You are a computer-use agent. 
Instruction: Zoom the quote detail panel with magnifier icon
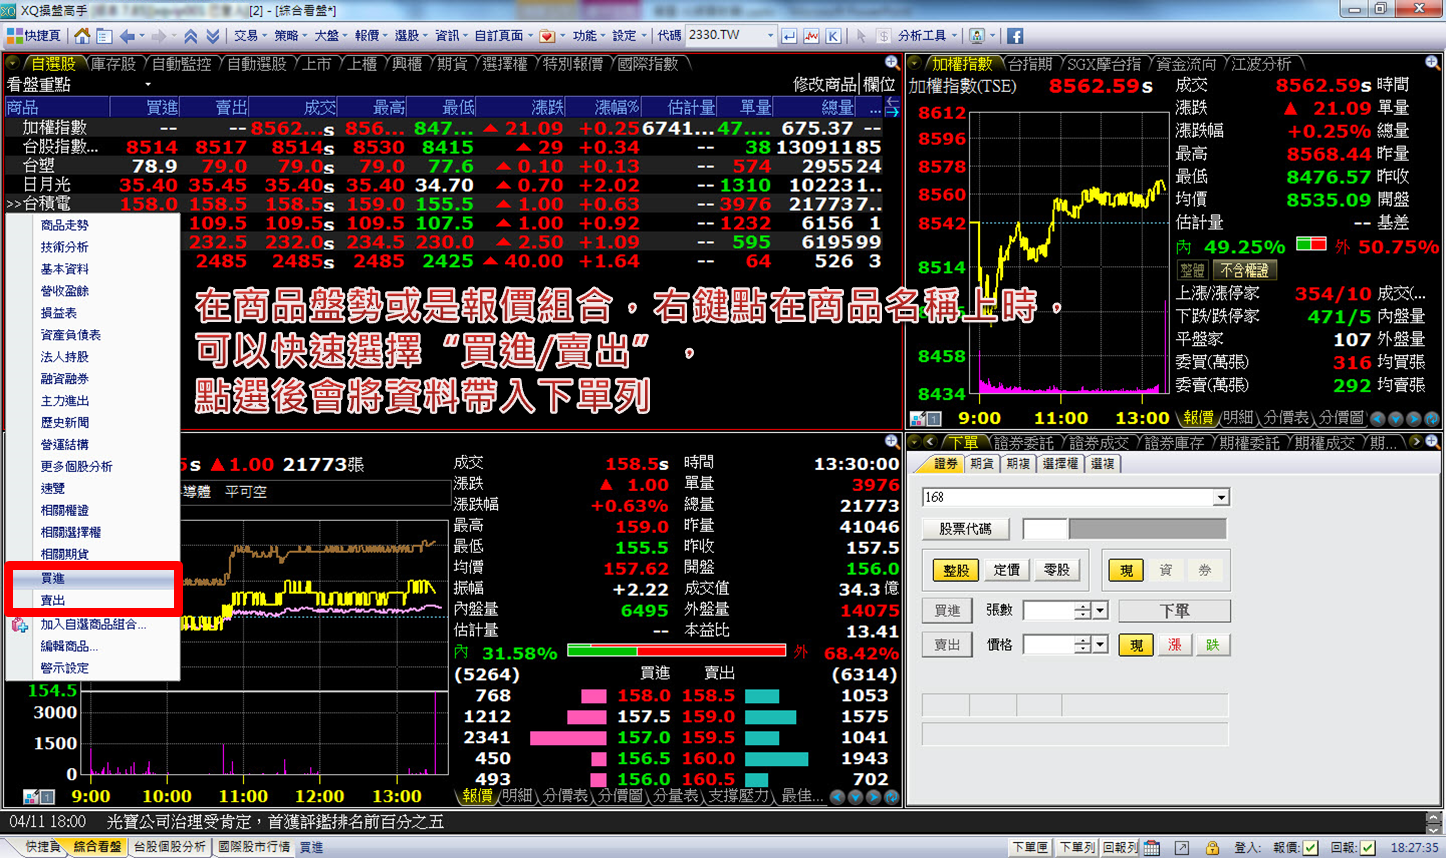892,442
